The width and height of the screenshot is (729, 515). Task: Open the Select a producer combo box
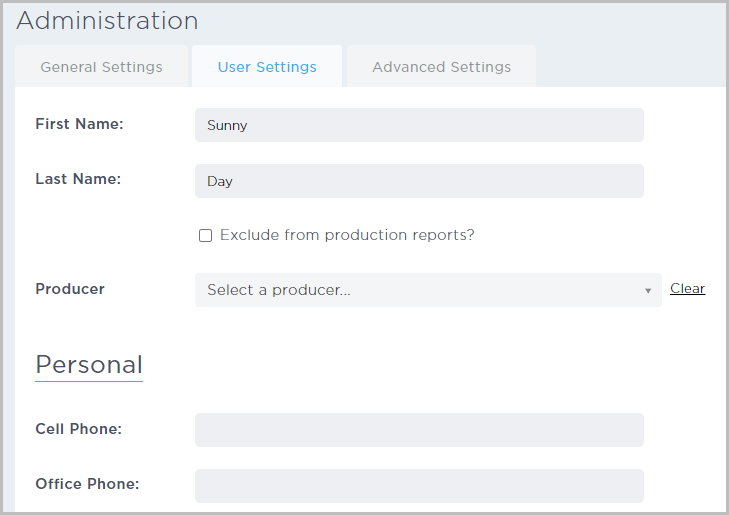tap(420, 290)
